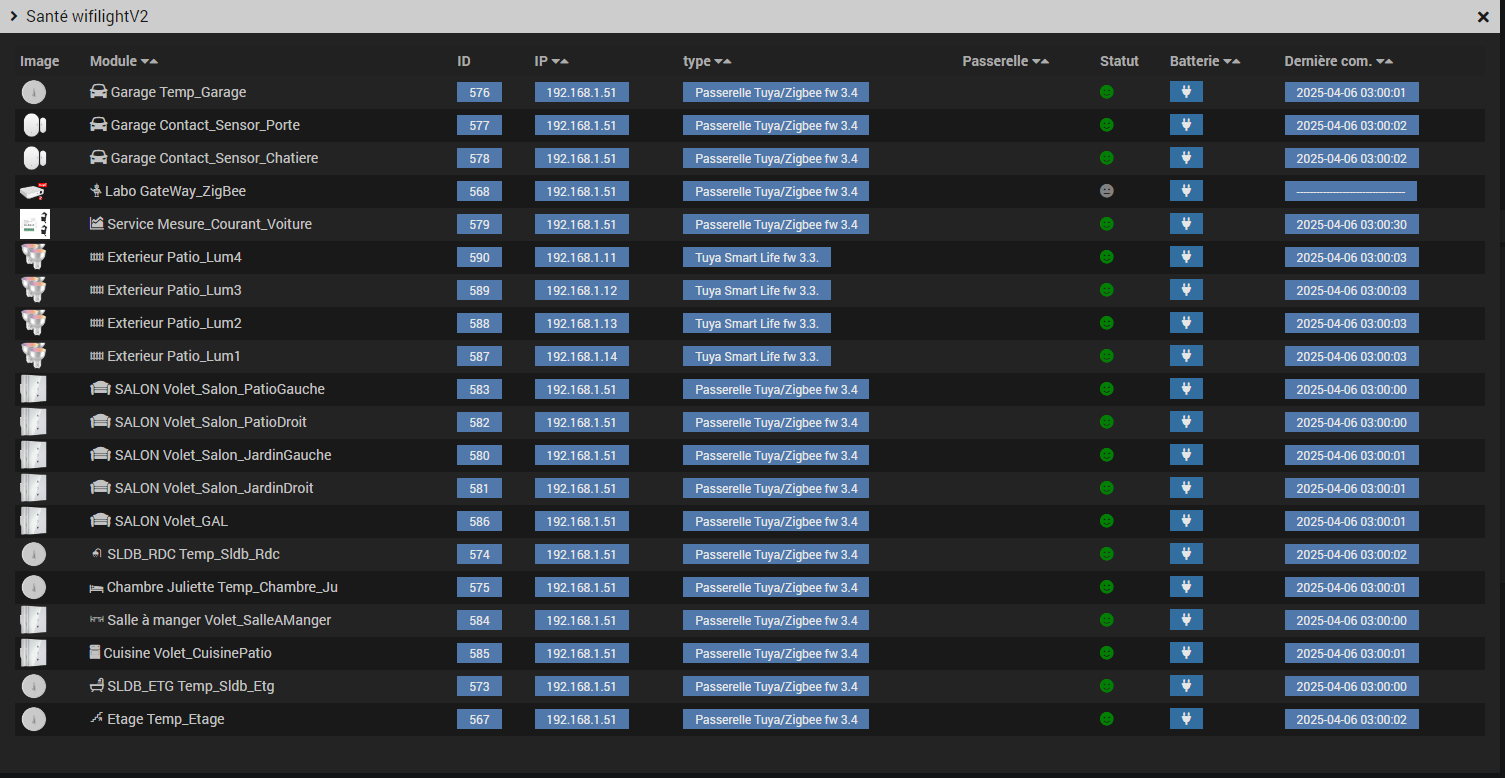Open the Service Mesure_Courant_Voiture module
Screen dimensions: 1505x778
[x=209, y=224]
